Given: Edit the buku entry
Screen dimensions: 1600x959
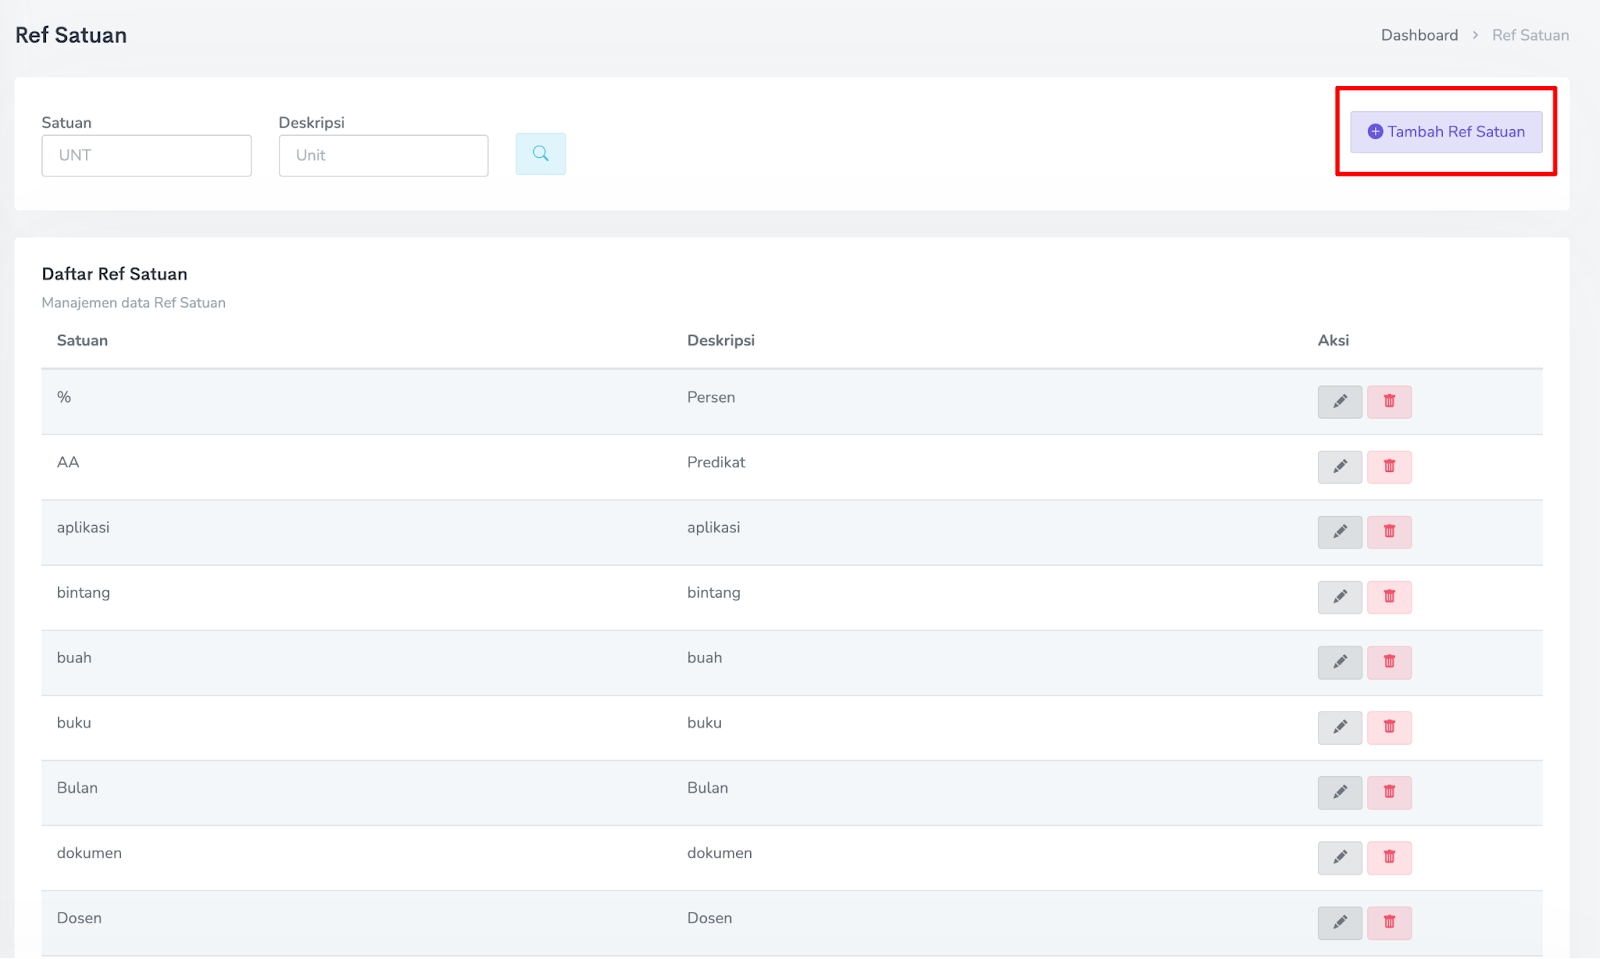Looking at the screenshot, I should click(x=1339, y=727).
